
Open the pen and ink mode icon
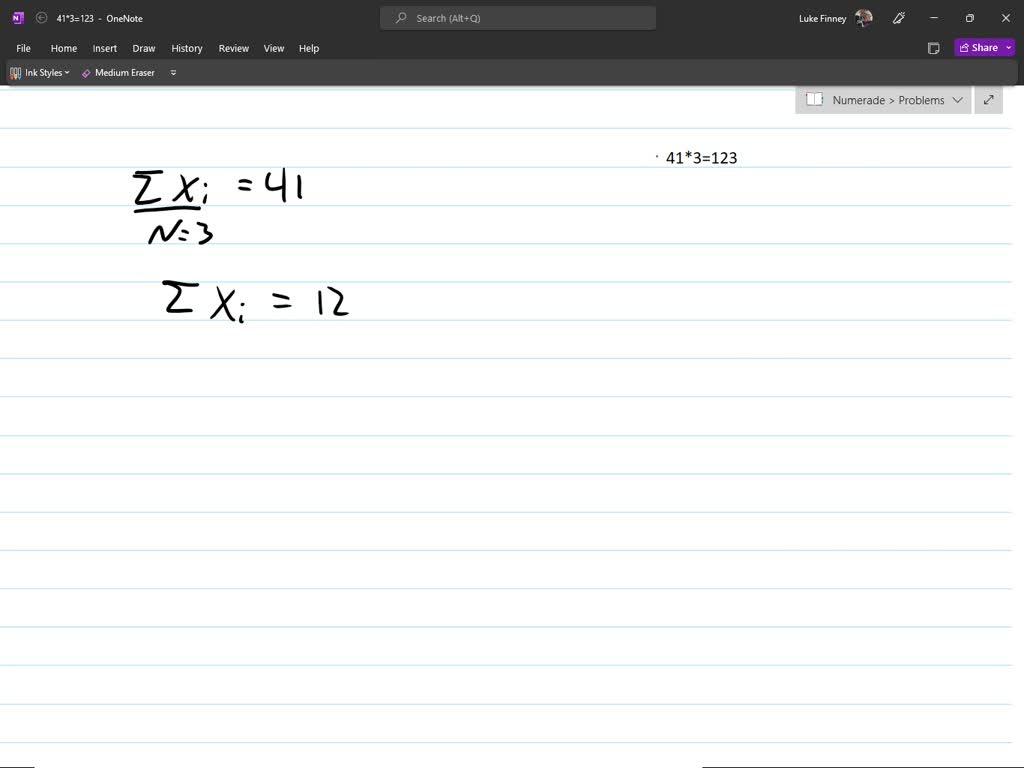coord(899,18)
